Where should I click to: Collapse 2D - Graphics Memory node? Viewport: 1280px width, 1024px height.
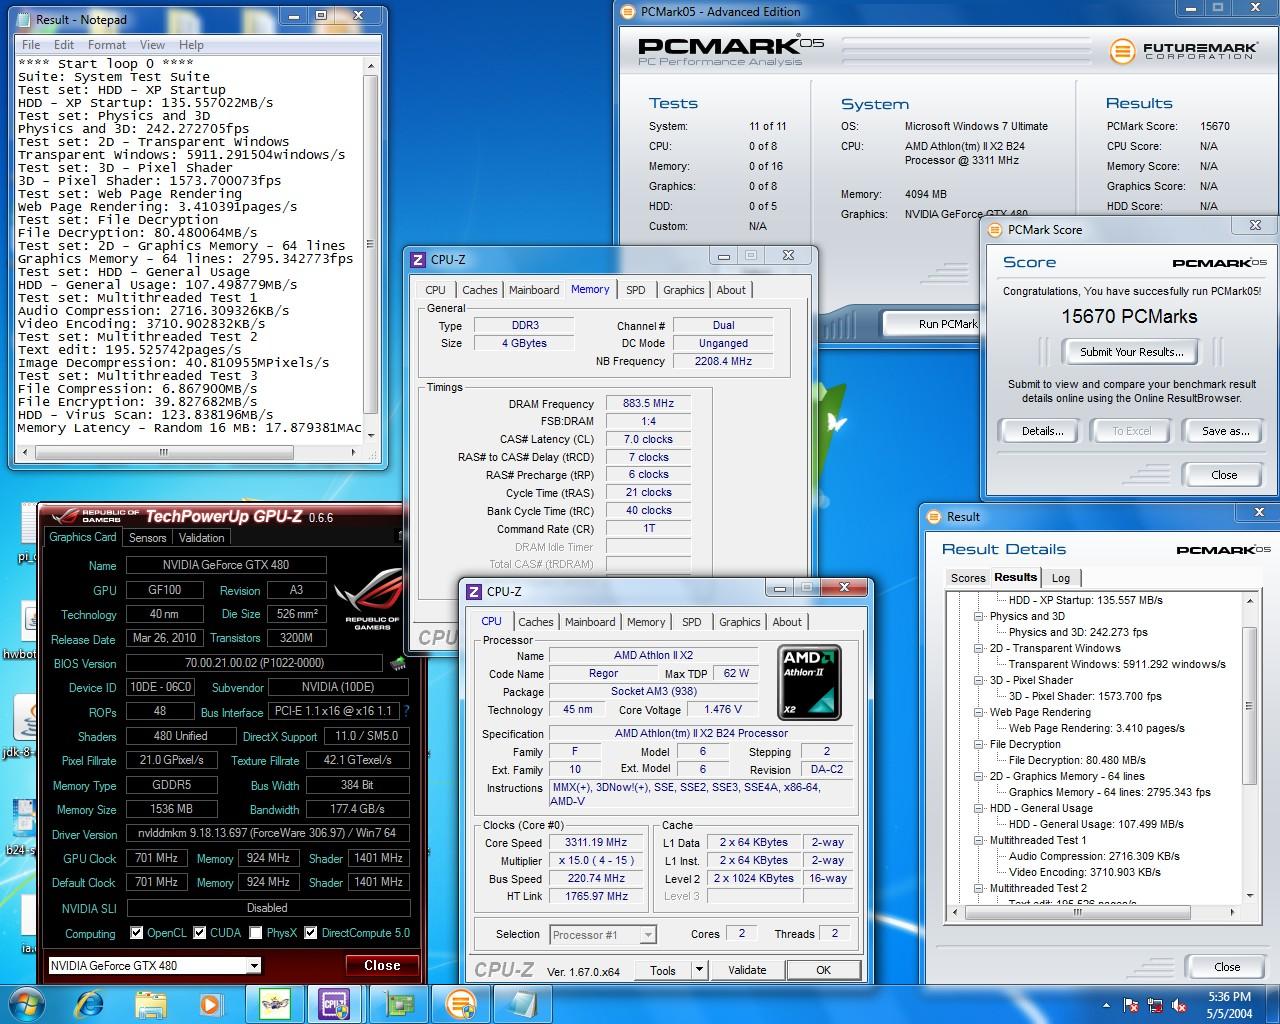point(979,777)
